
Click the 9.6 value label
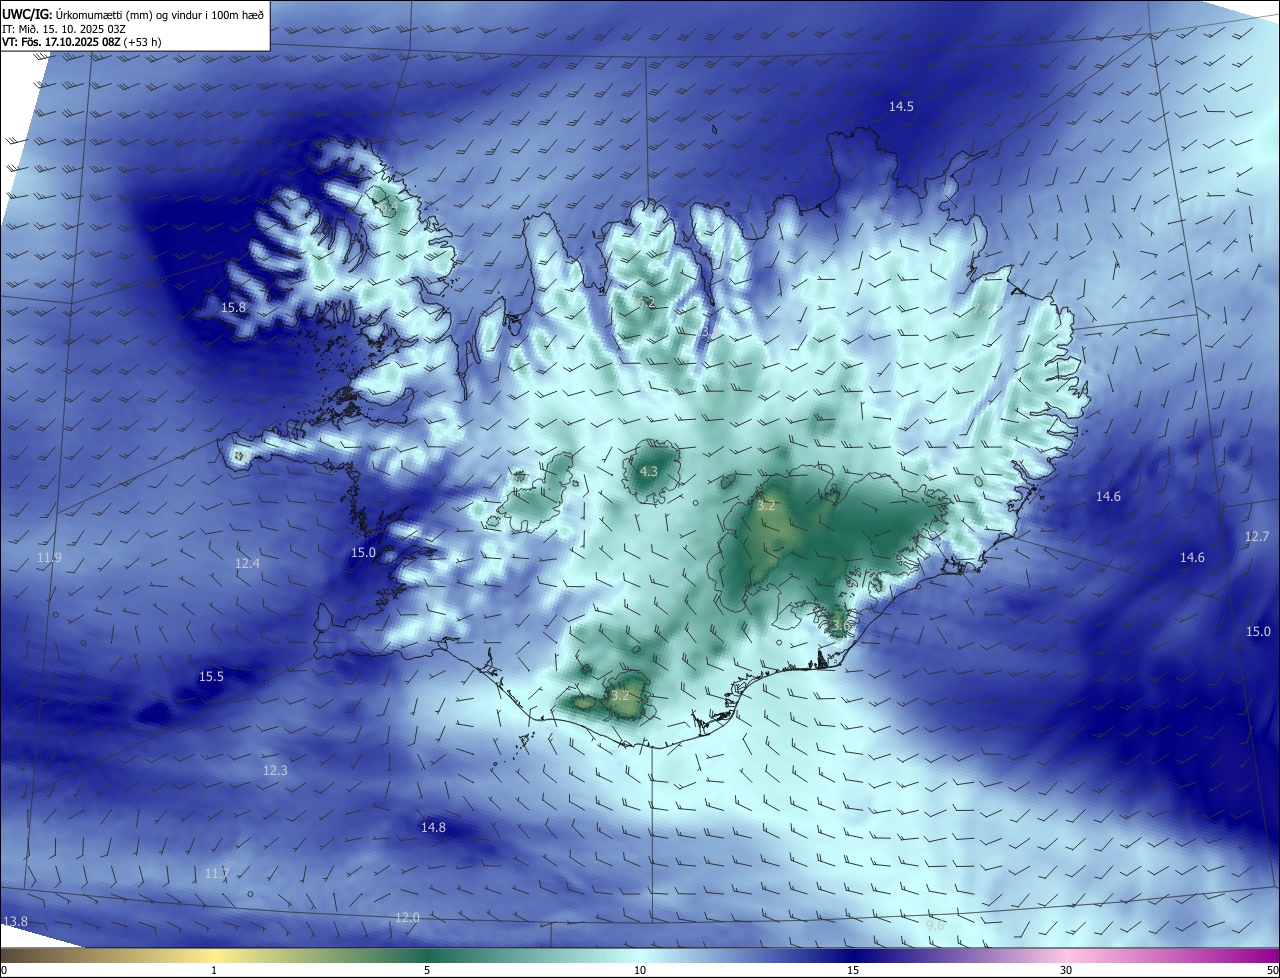(935, 926)
